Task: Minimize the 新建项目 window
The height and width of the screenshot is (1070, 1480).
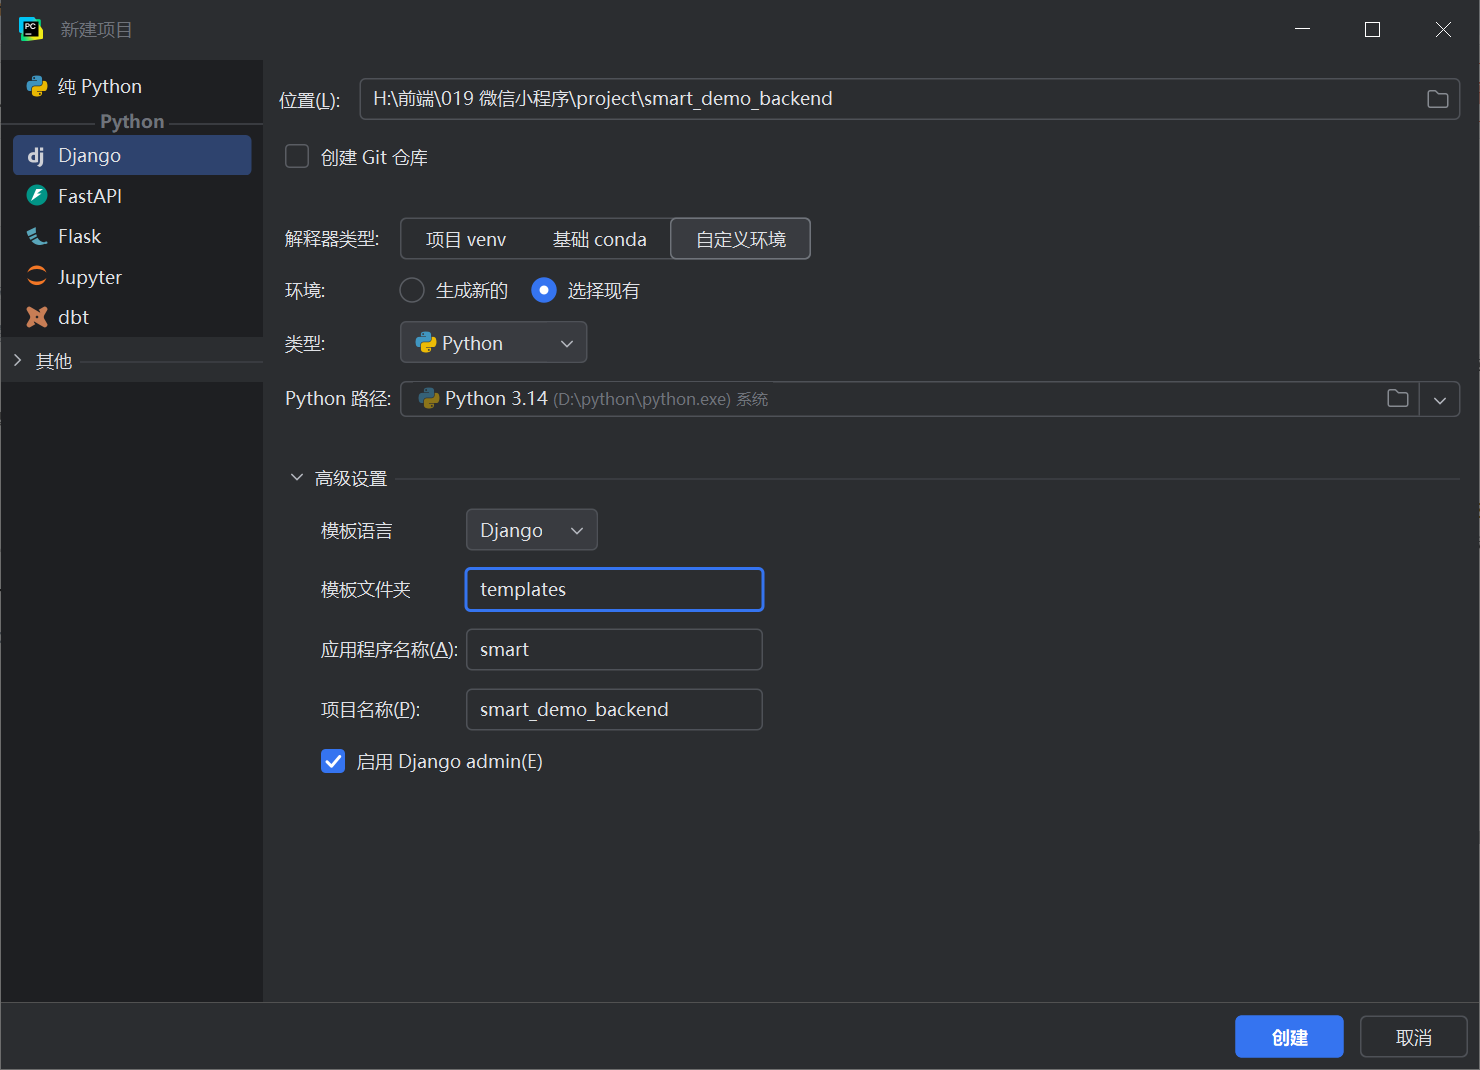Action: tap(1302, 29)
